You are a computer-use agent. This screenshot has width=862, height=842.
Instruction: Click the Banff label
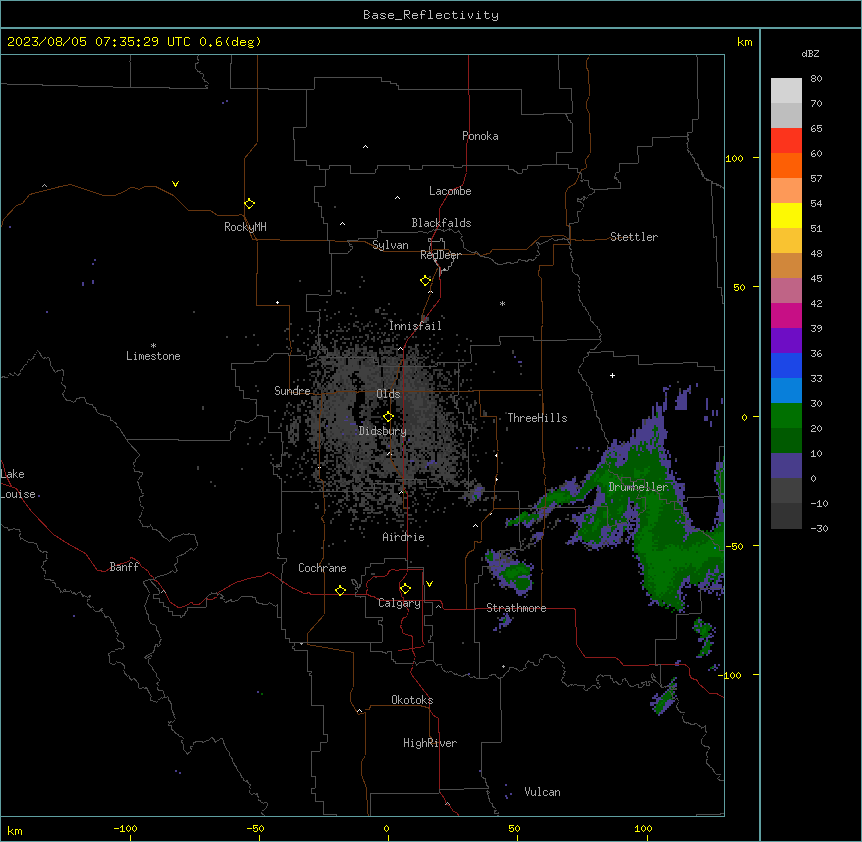click(124, 567)
